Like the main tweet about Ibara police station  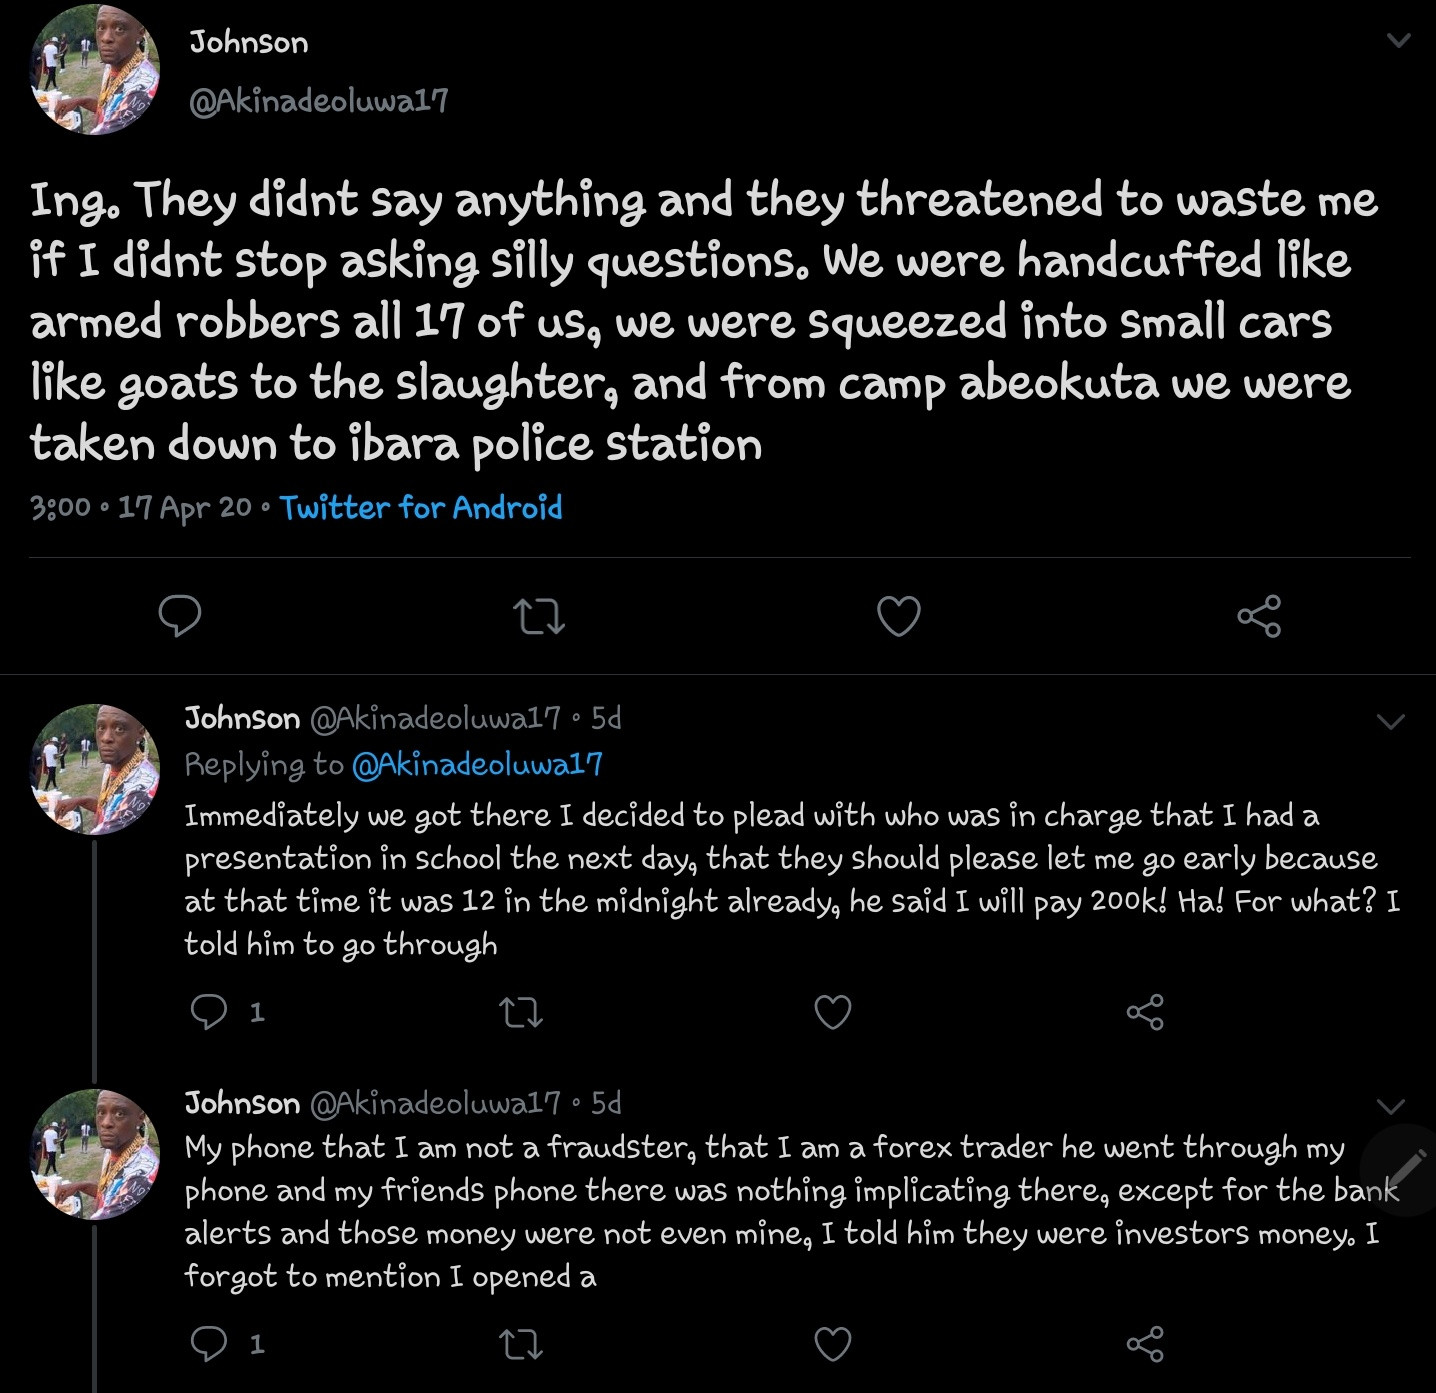click(x=898, y=615)
